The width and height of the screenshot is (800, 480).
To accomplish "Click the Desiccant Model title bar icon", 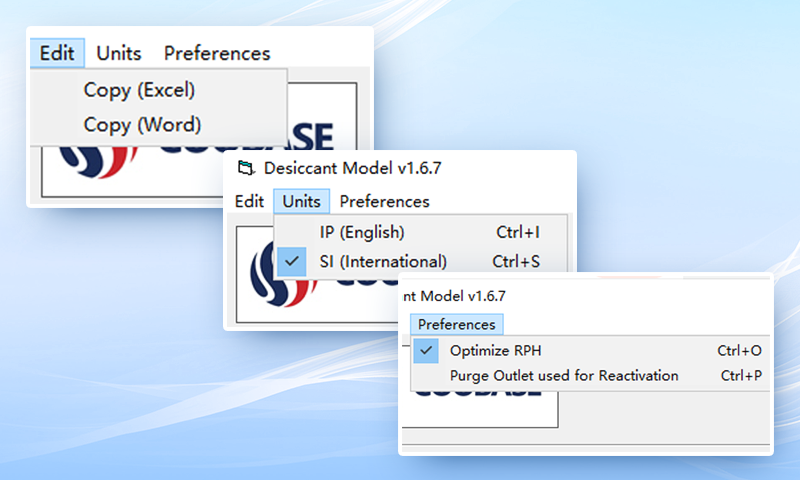I will click(243, 168).
